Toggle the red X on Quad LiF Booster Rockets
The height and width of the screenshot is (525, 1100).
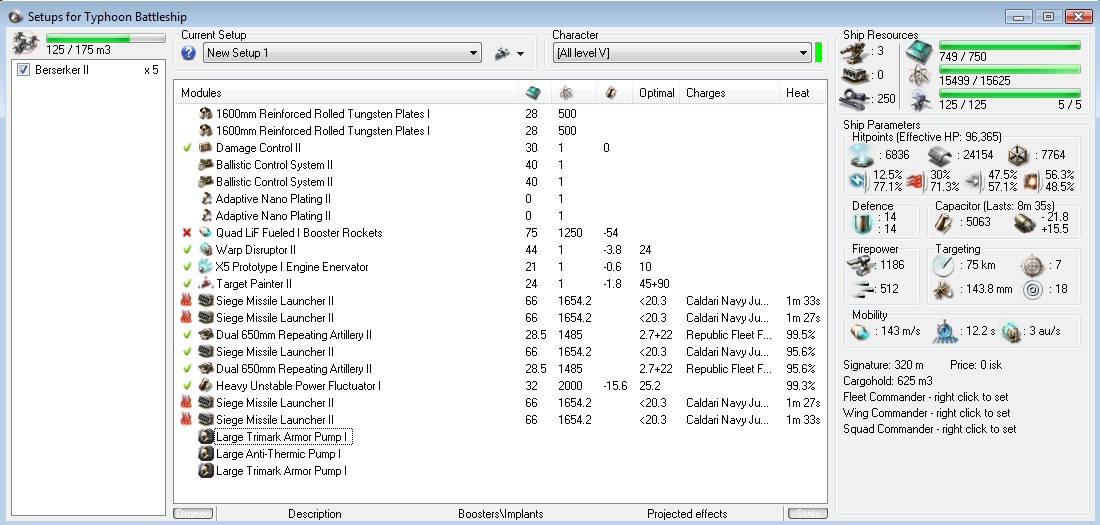pyautogui.click(x=186, y=233)
